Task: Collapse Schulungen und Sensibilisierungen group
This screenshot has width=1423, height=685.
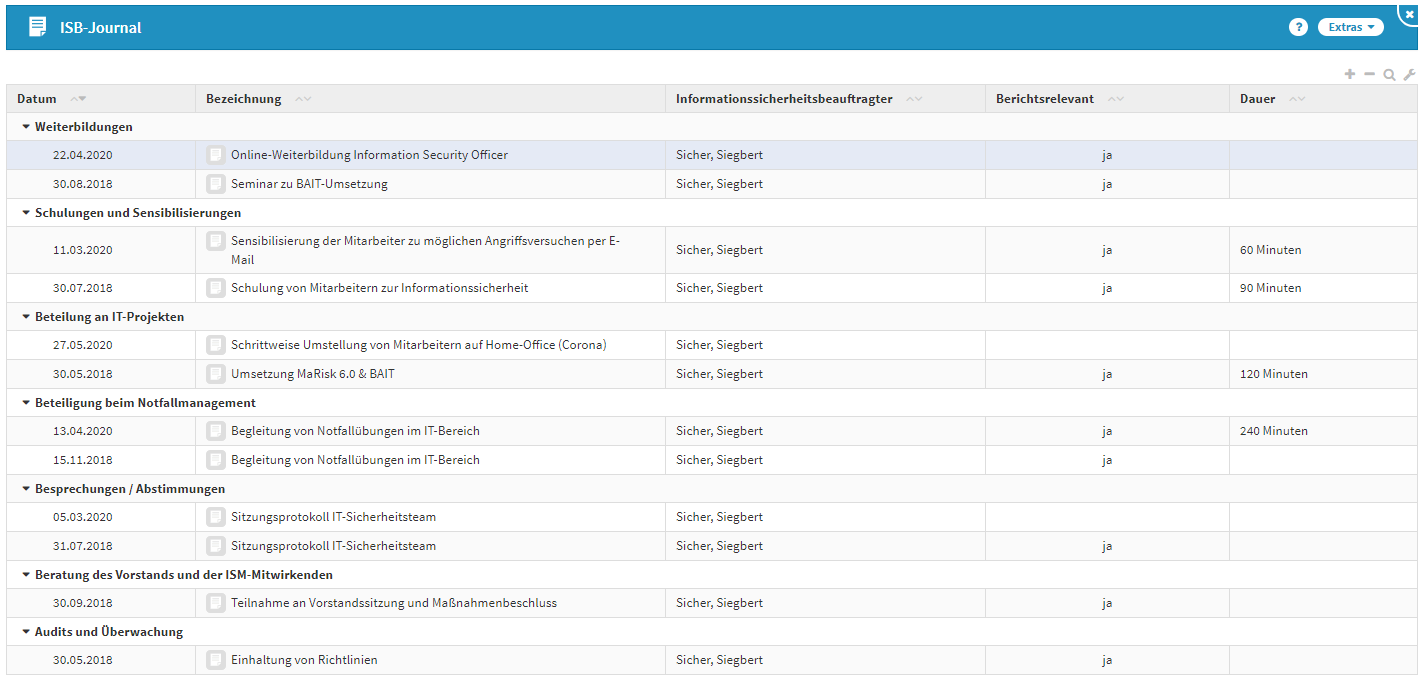Action: [x=26, y=213]
